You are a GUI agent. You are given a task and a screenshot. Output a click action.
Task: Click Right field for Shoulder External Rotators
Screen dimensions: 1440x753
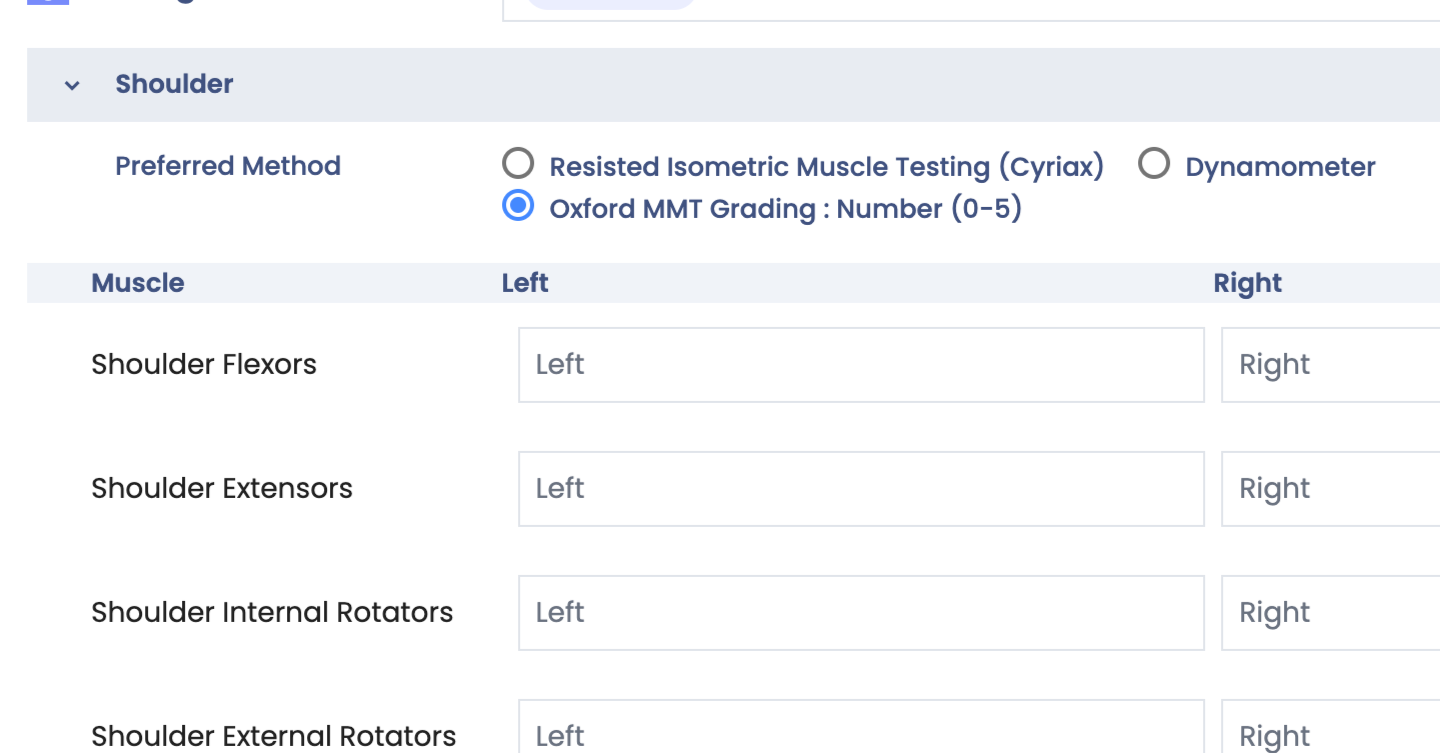pos(1330,731)
